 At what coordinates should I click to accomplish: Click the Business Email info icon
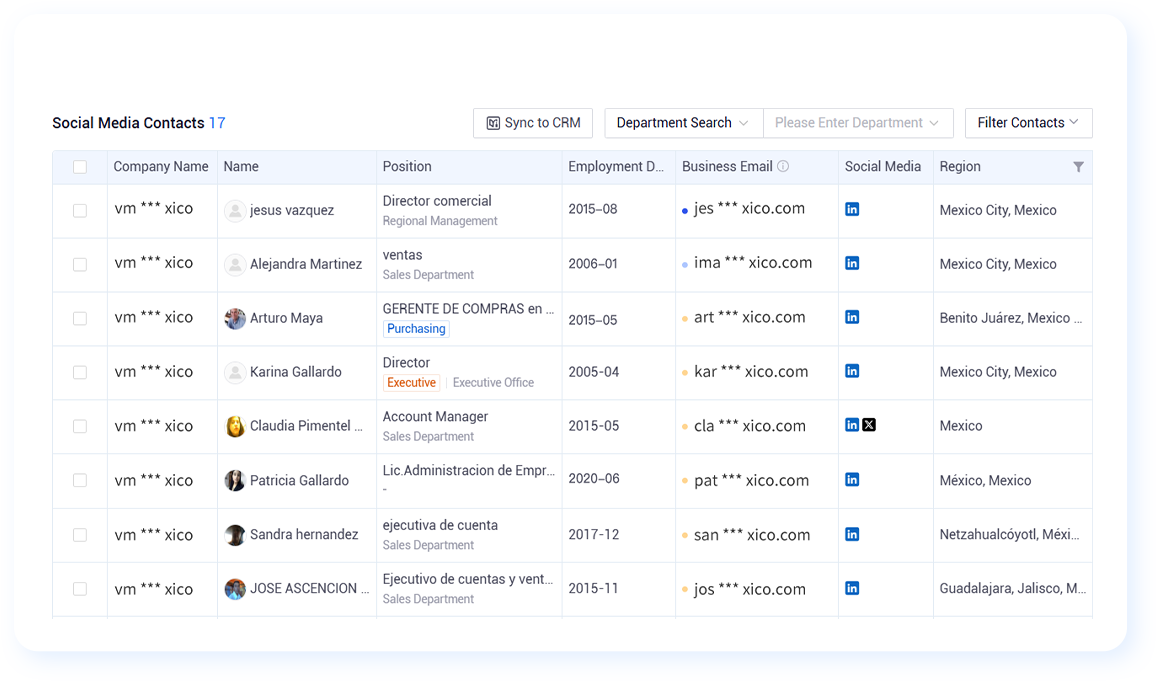point(783,166)
